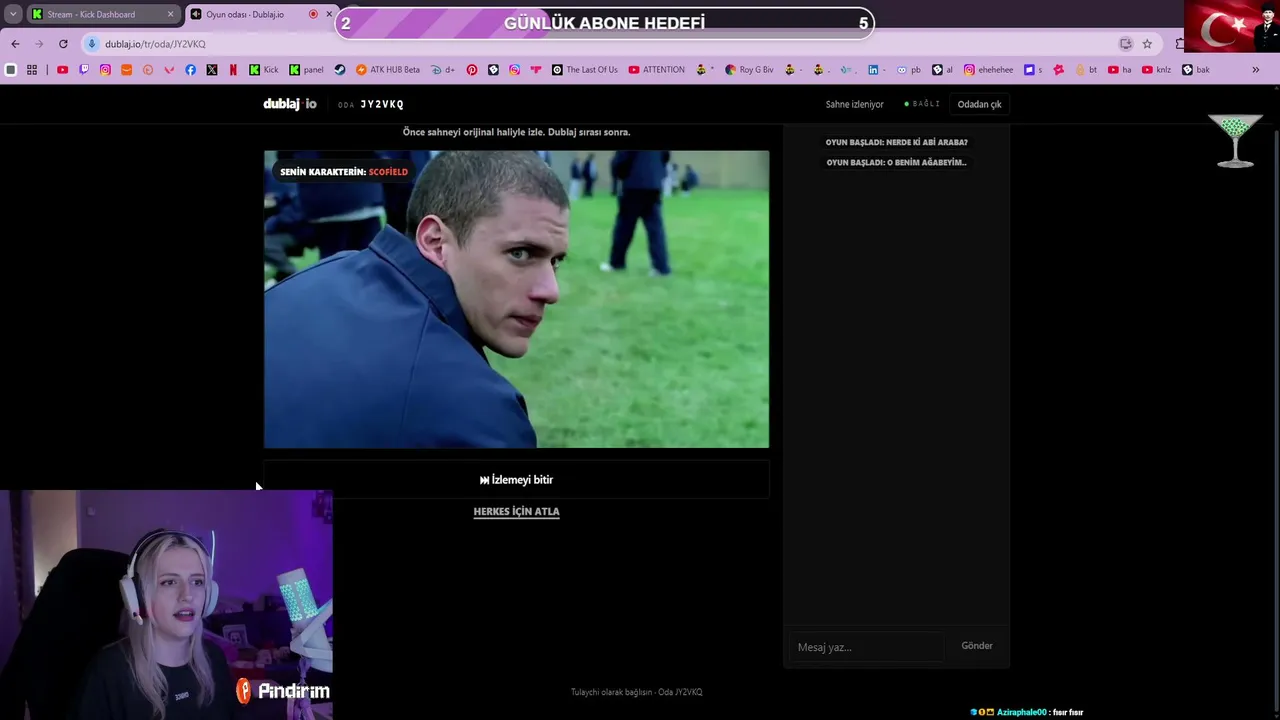
Task: Open the tab search dropdown arrow
Action: click(13, 14)
